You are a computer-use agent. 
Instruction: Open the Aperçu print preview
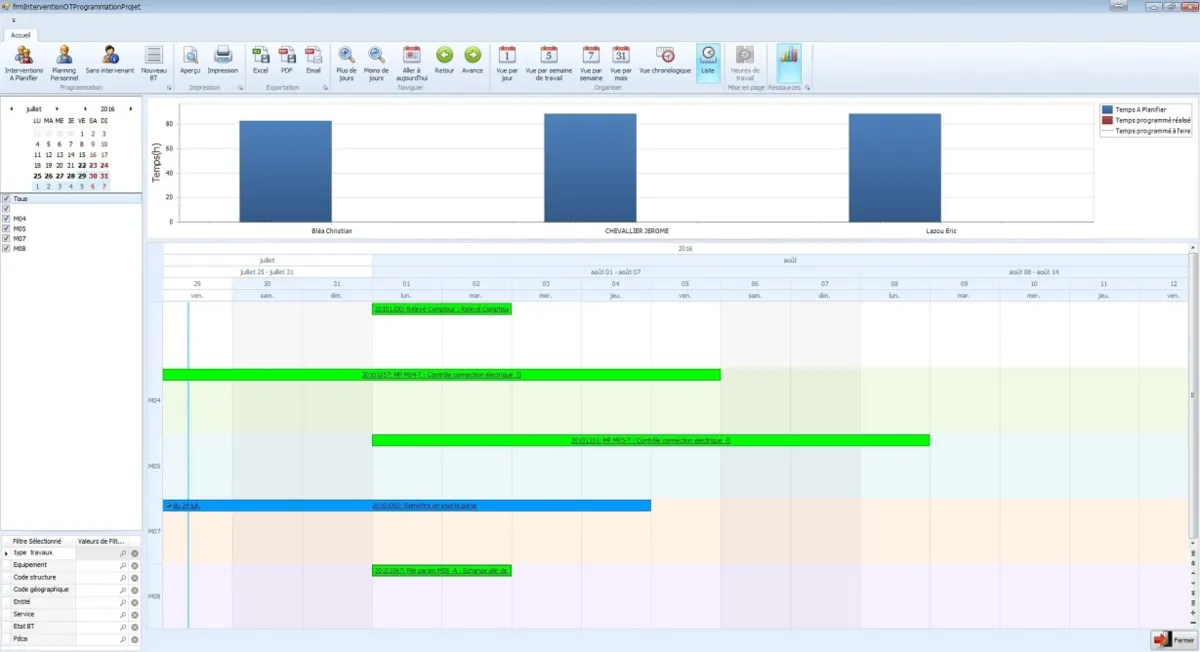190,60
